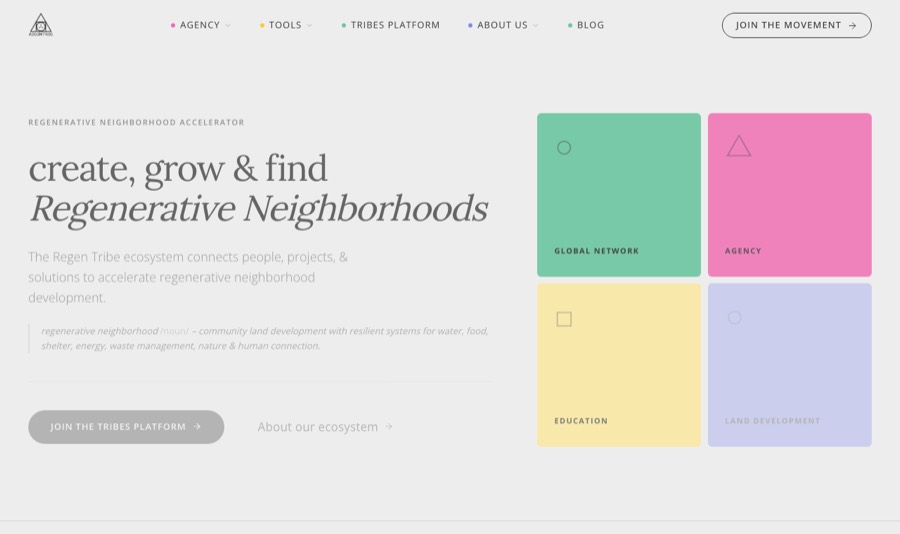Open the About Us menu
The image size is (900, 534).
[503, 25]
